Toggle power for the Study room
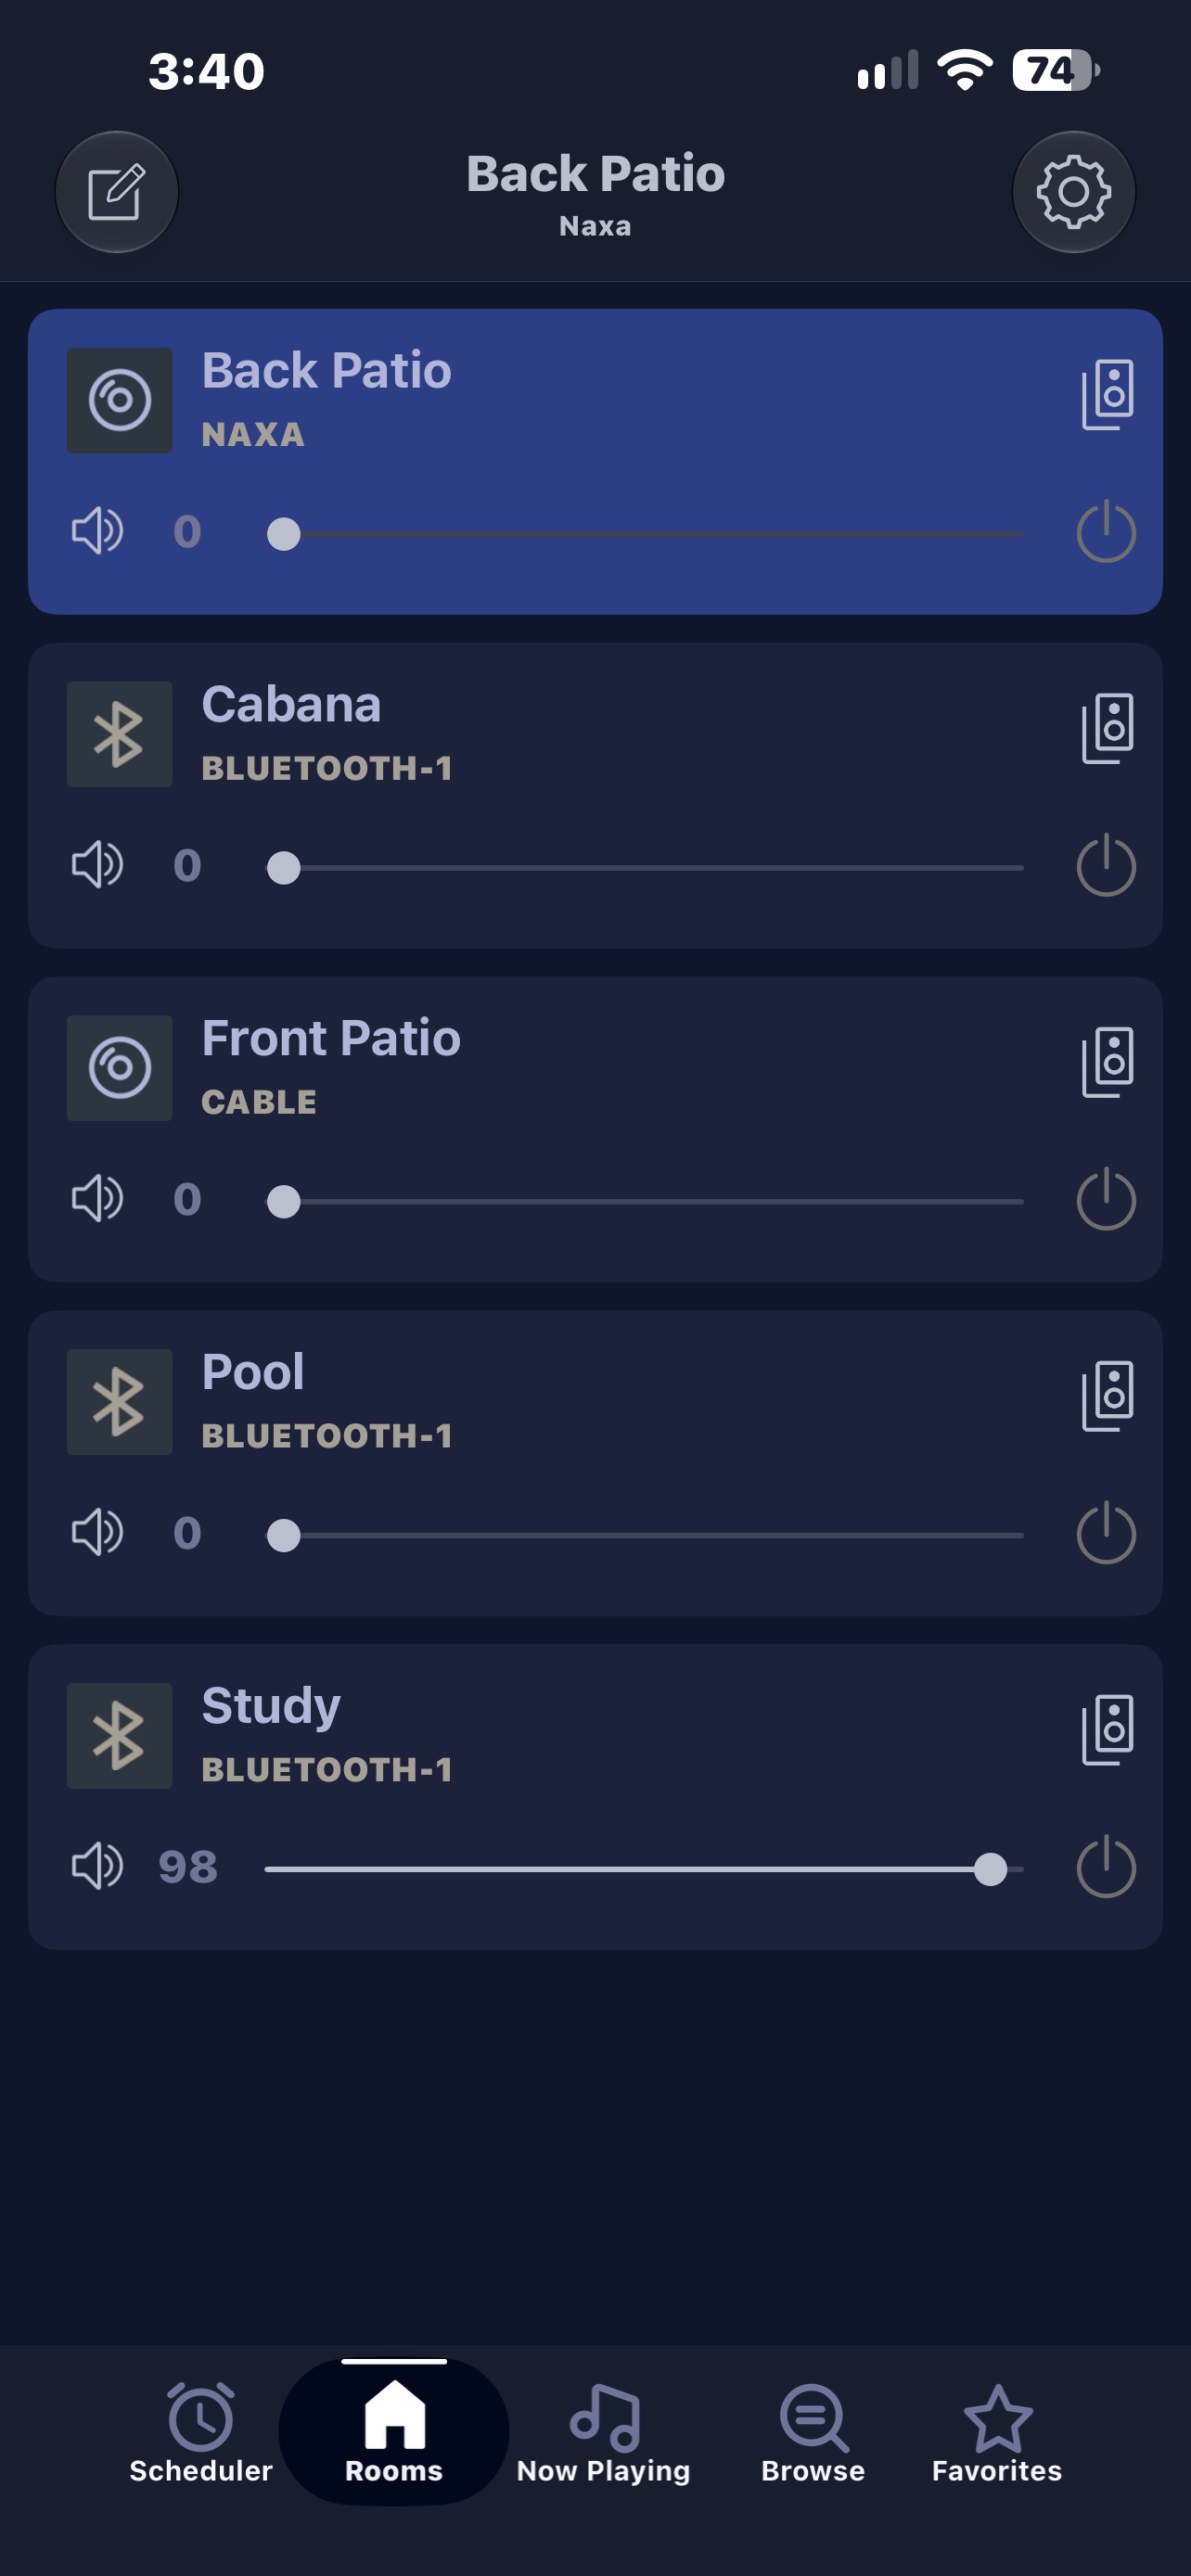Viewport: 1191px width, 2576px height. [x=1106, y=1867]
